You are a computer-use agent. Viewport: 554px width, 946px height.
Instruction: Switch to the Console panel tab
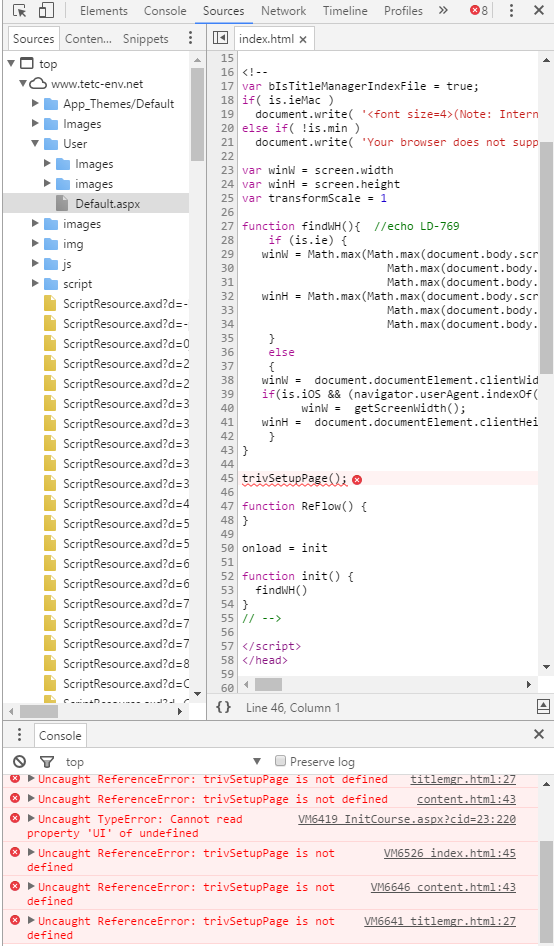pyautogui.click(x=165, y=11)
